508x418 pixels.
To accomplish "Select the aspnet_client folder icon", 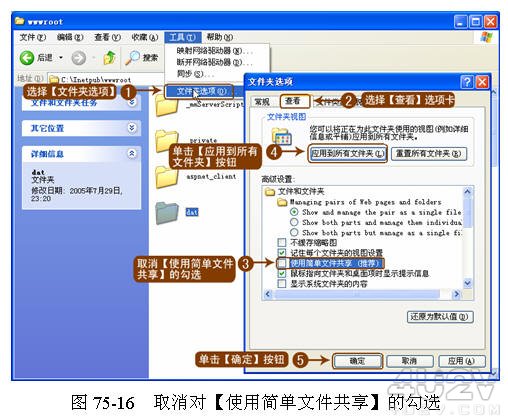I will tap(167, 177).
